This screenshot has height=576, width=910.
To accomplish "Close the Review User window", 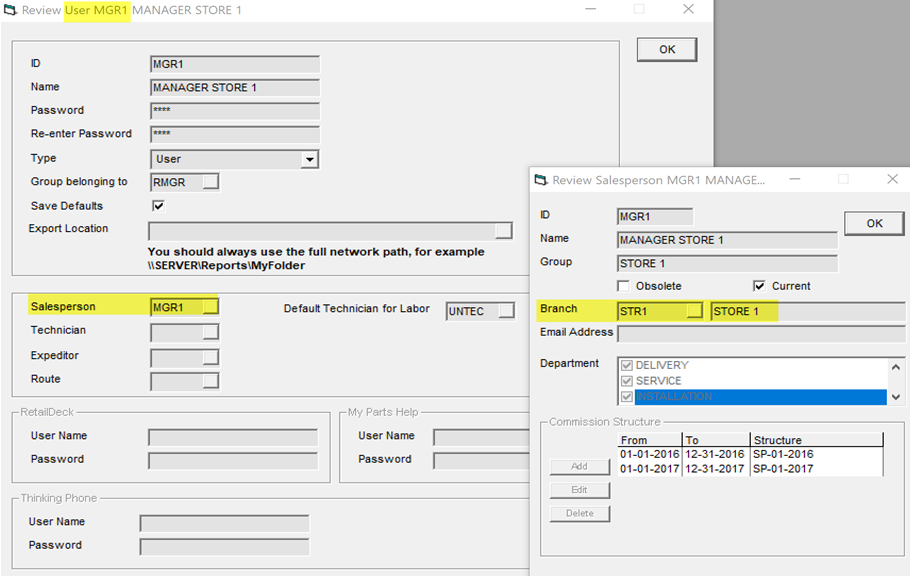I will click(x=688, y=9).
